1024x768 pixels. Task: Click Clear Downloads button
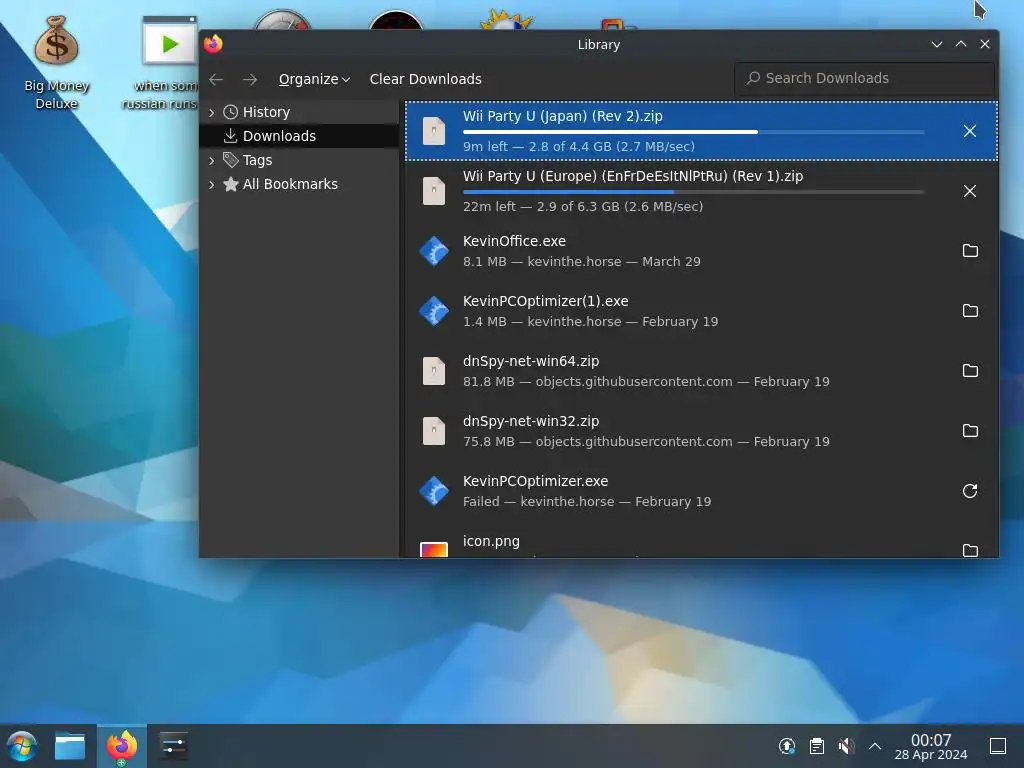coord(426,79)
